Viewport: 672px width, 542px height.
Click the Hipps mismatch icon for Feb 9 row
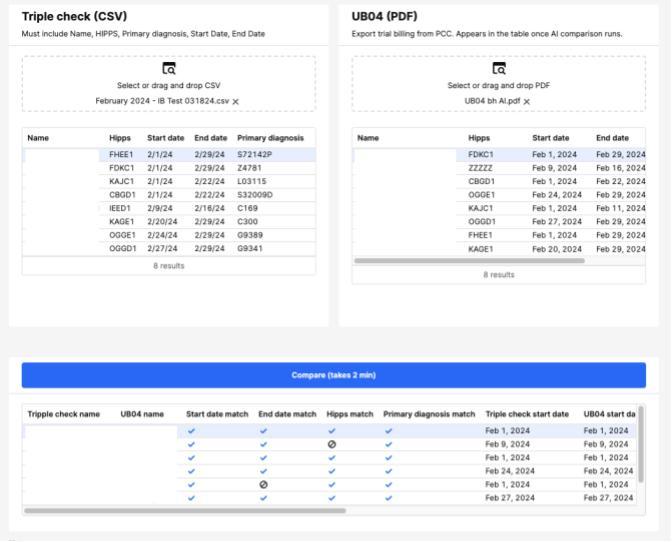[332, 444]
